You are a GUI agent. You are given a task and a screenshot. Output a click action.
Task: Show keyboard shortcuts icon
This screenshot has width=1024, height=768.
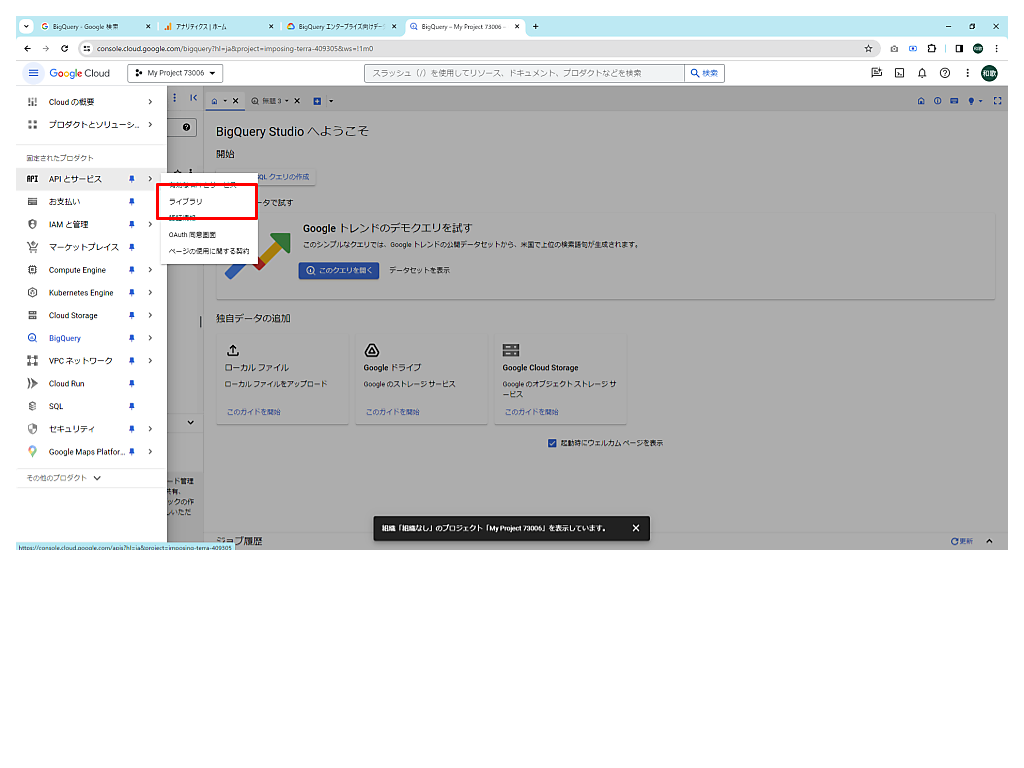[954, 101]
